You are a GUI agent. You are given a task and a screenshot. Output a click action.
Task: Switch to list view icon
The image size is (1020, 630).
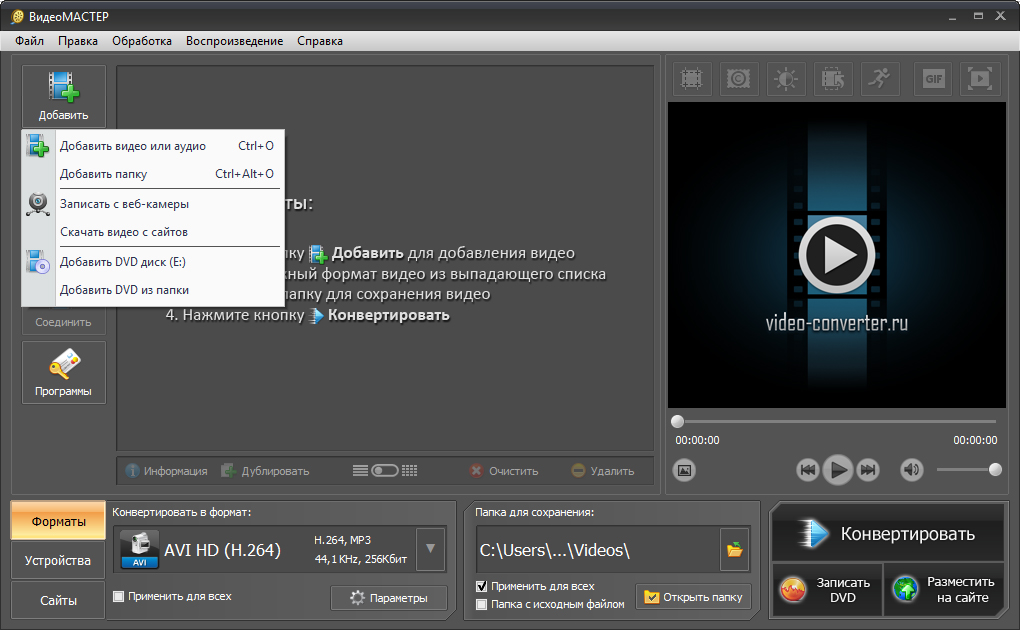pos(360,471)
